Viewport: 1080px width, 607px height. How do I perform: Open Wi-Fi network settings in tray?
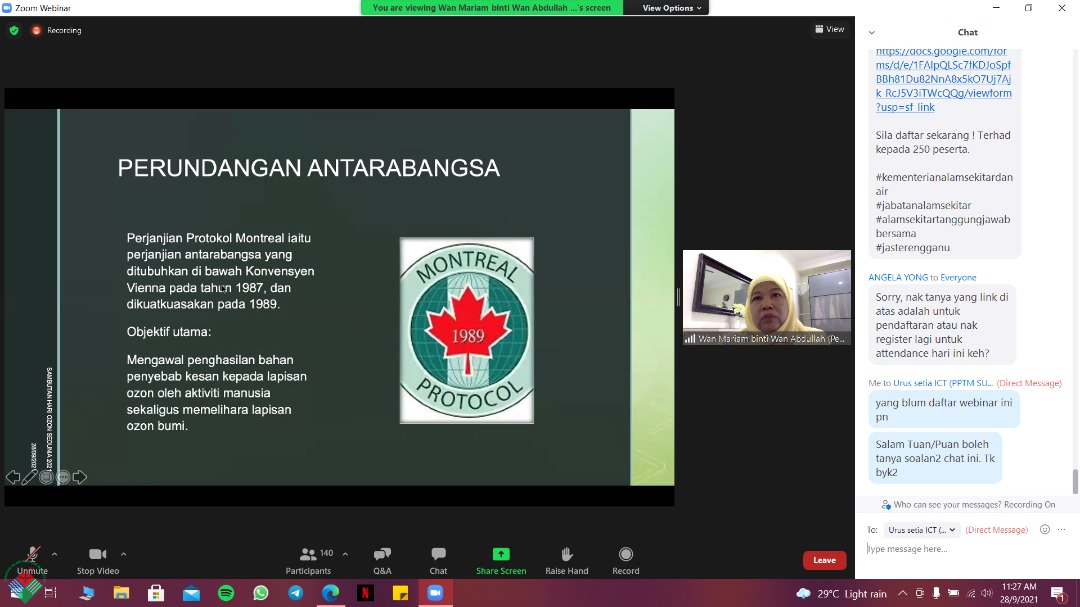tap(970, 593)
